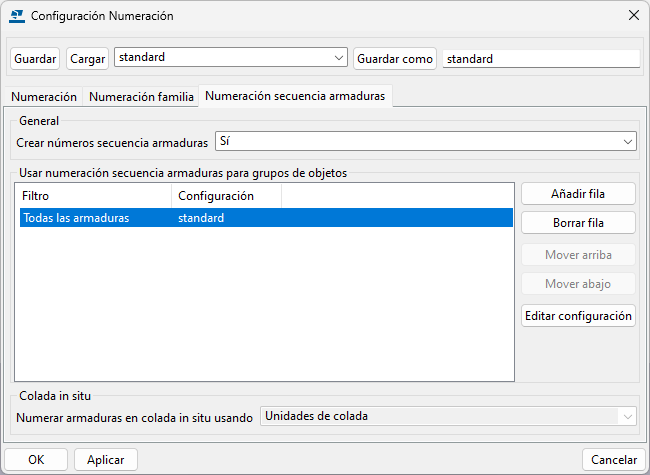Click the OK button
Screen dimensions: 650x475
coord(36,460)
